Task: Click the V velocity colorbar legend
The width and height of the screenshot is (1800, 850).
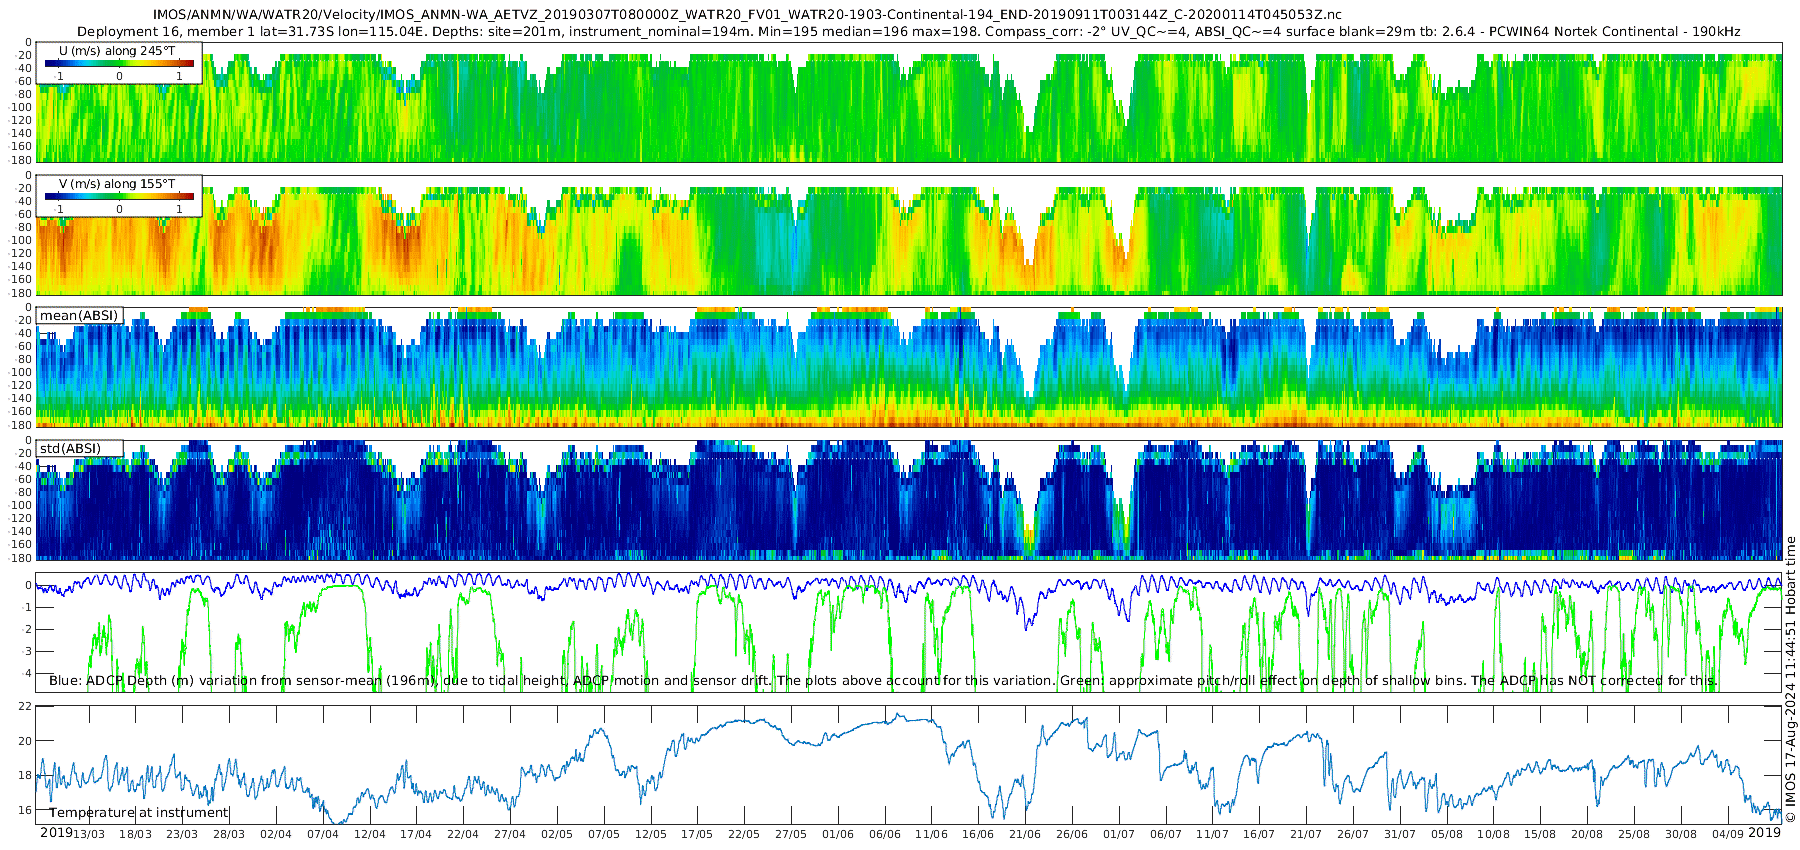Action: point(119,195)
